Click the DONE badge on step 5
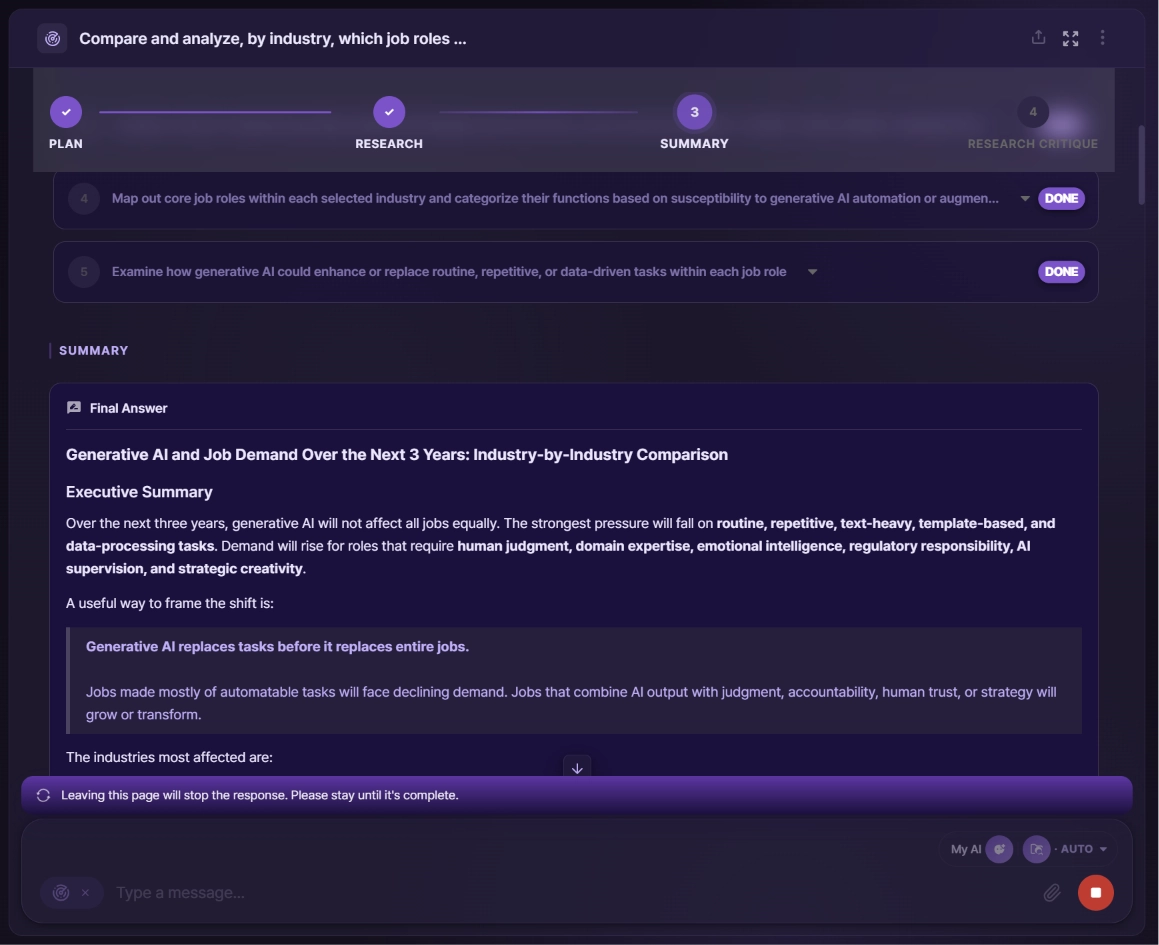 tap(1061, 271)
